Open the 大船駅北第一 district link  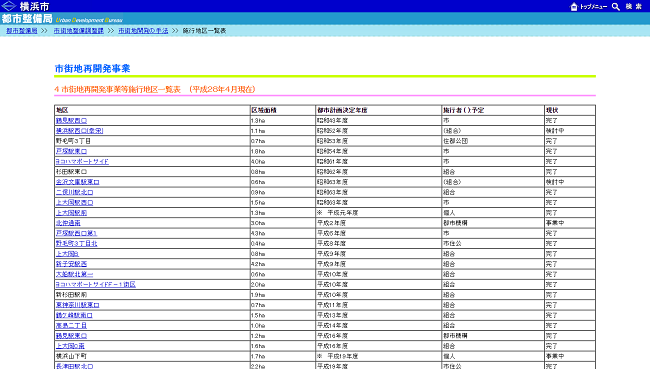(75, 274)
